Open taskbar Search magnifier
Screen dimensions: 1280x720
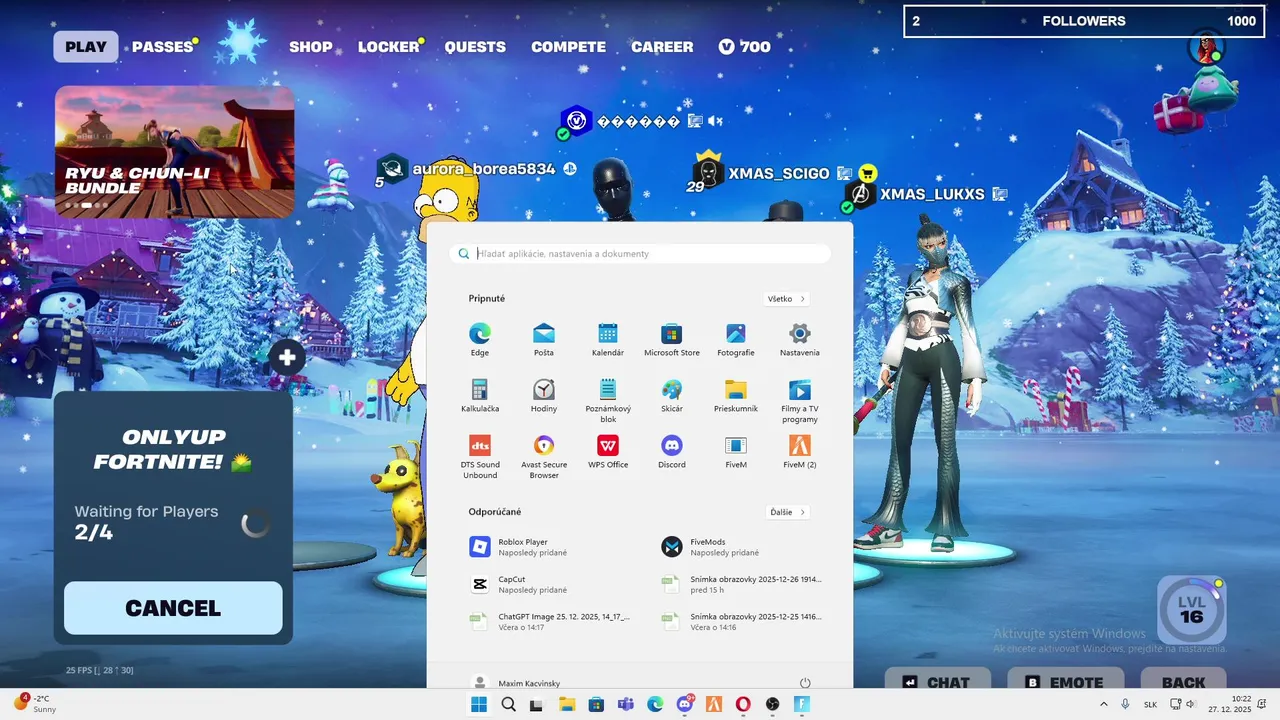pos(508,705)
